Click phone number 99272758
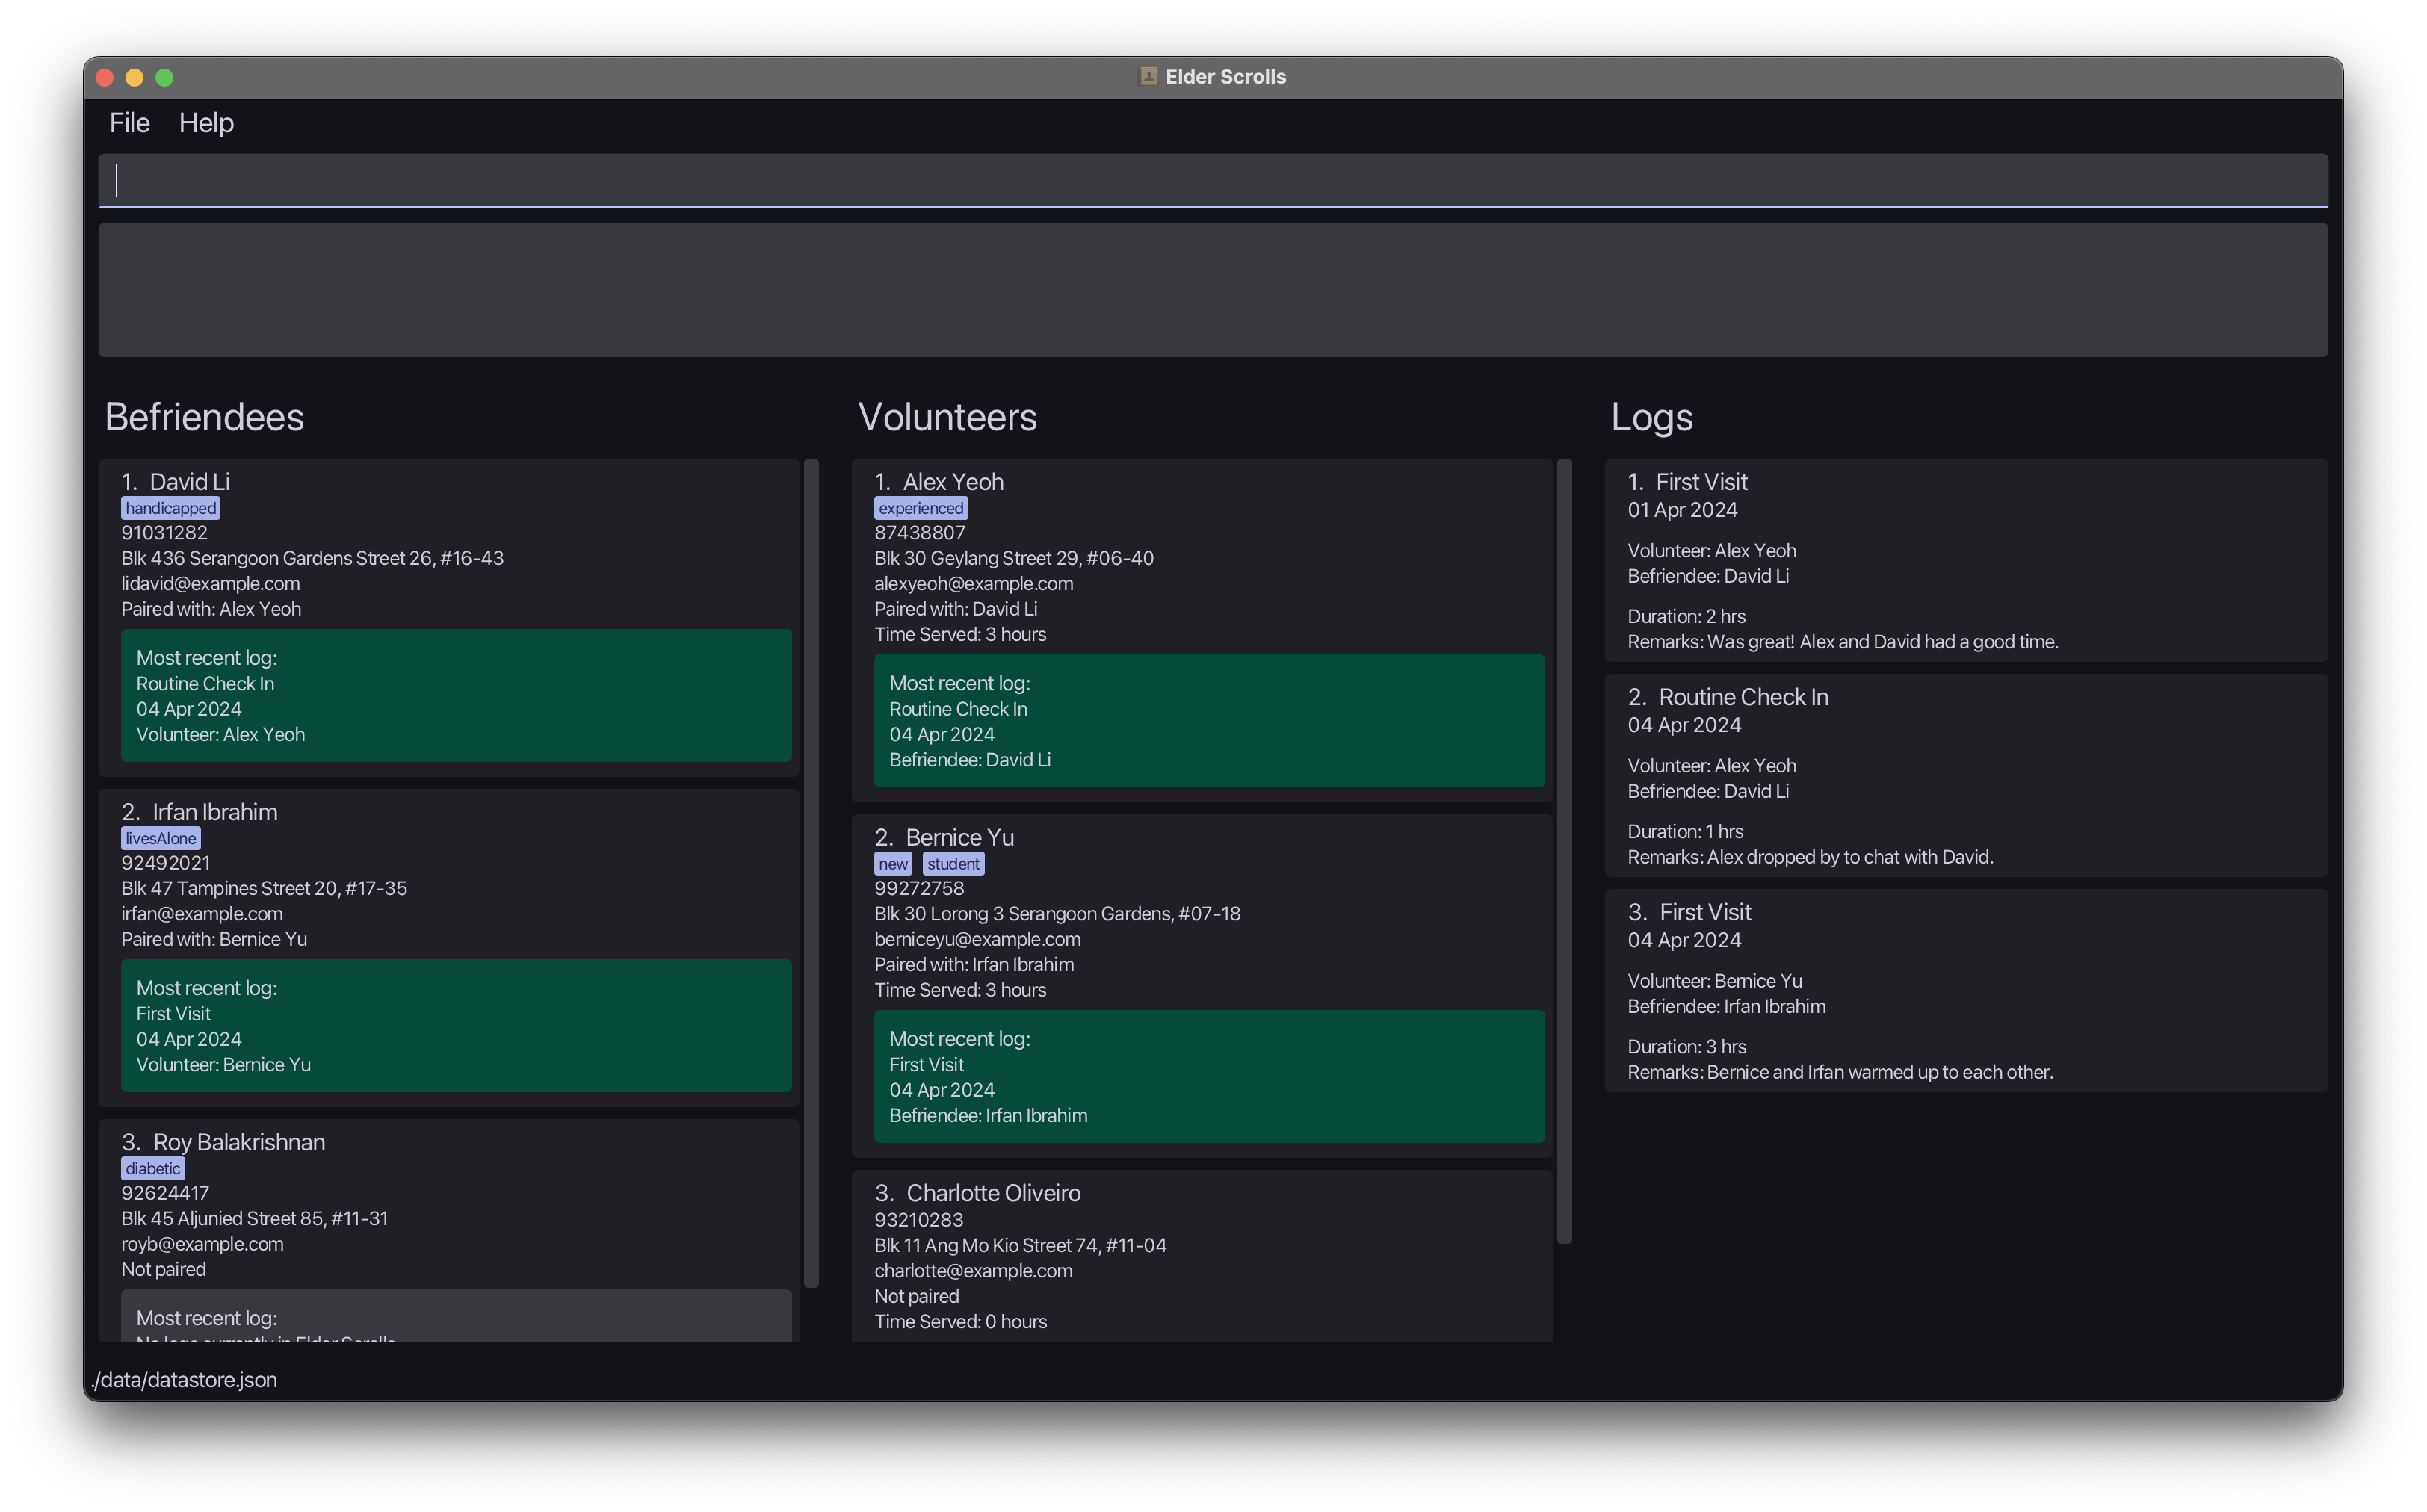 tap(919, 888)
